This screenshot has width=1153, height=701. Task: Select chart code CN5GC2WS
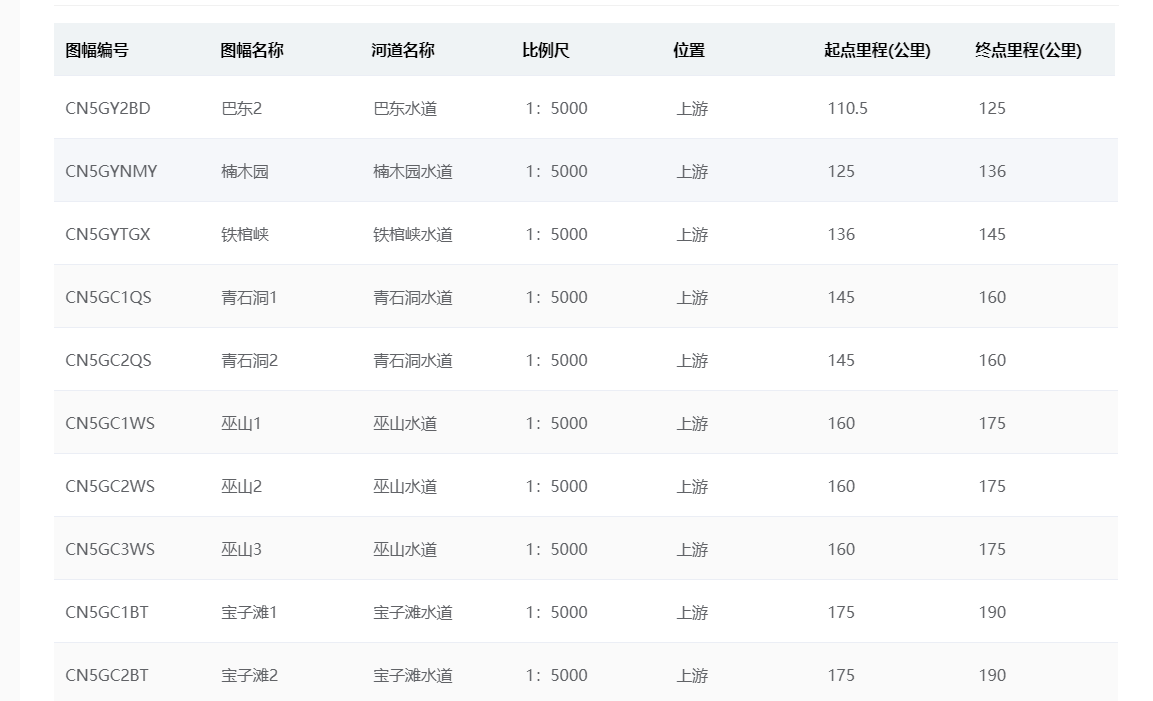(x=110, y=486)
